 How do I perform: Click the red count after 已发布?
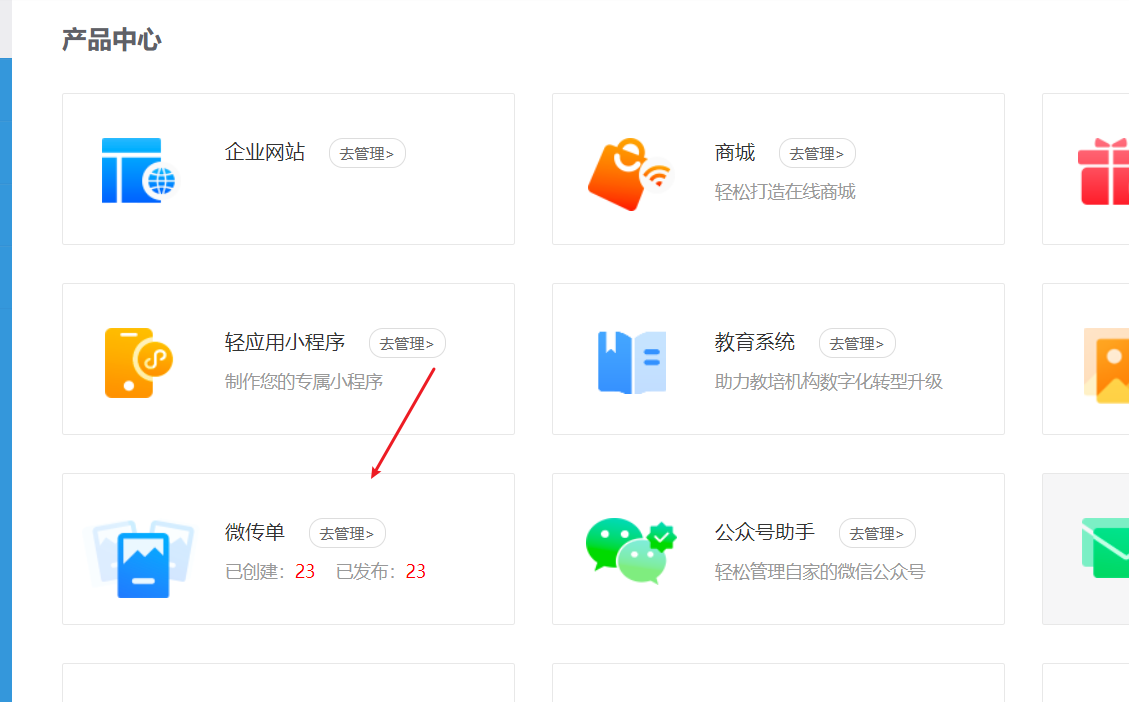tap(416, 572)
